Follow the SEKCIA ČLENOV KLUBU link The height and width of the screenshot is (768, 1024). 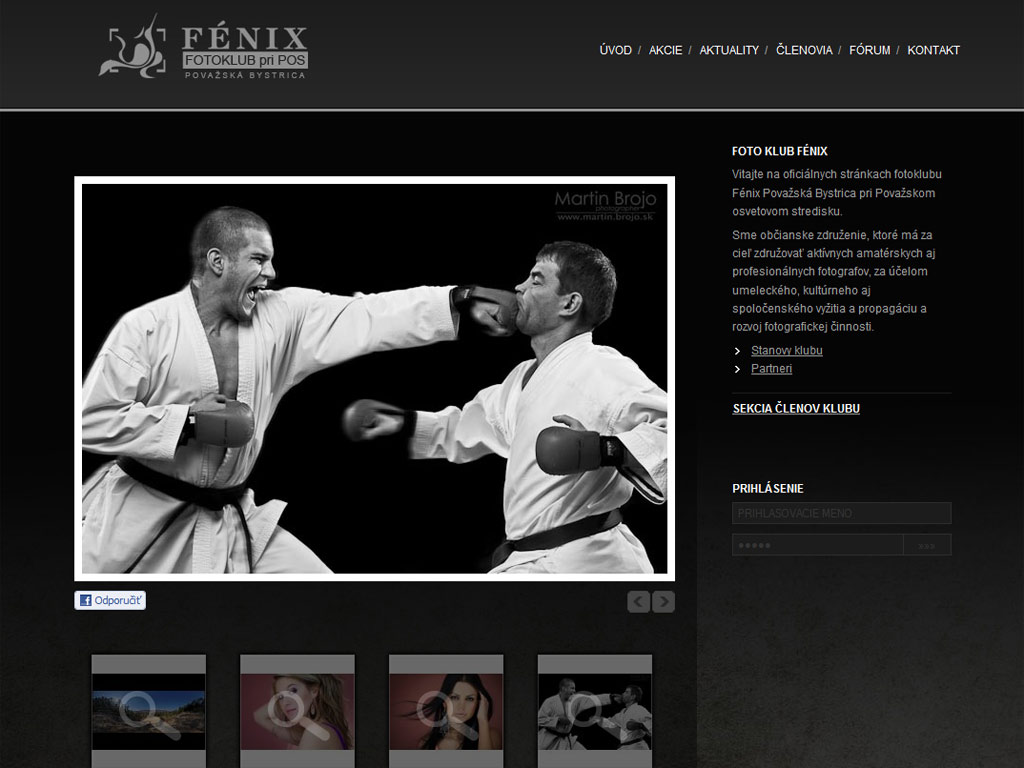tap(796, 409)
